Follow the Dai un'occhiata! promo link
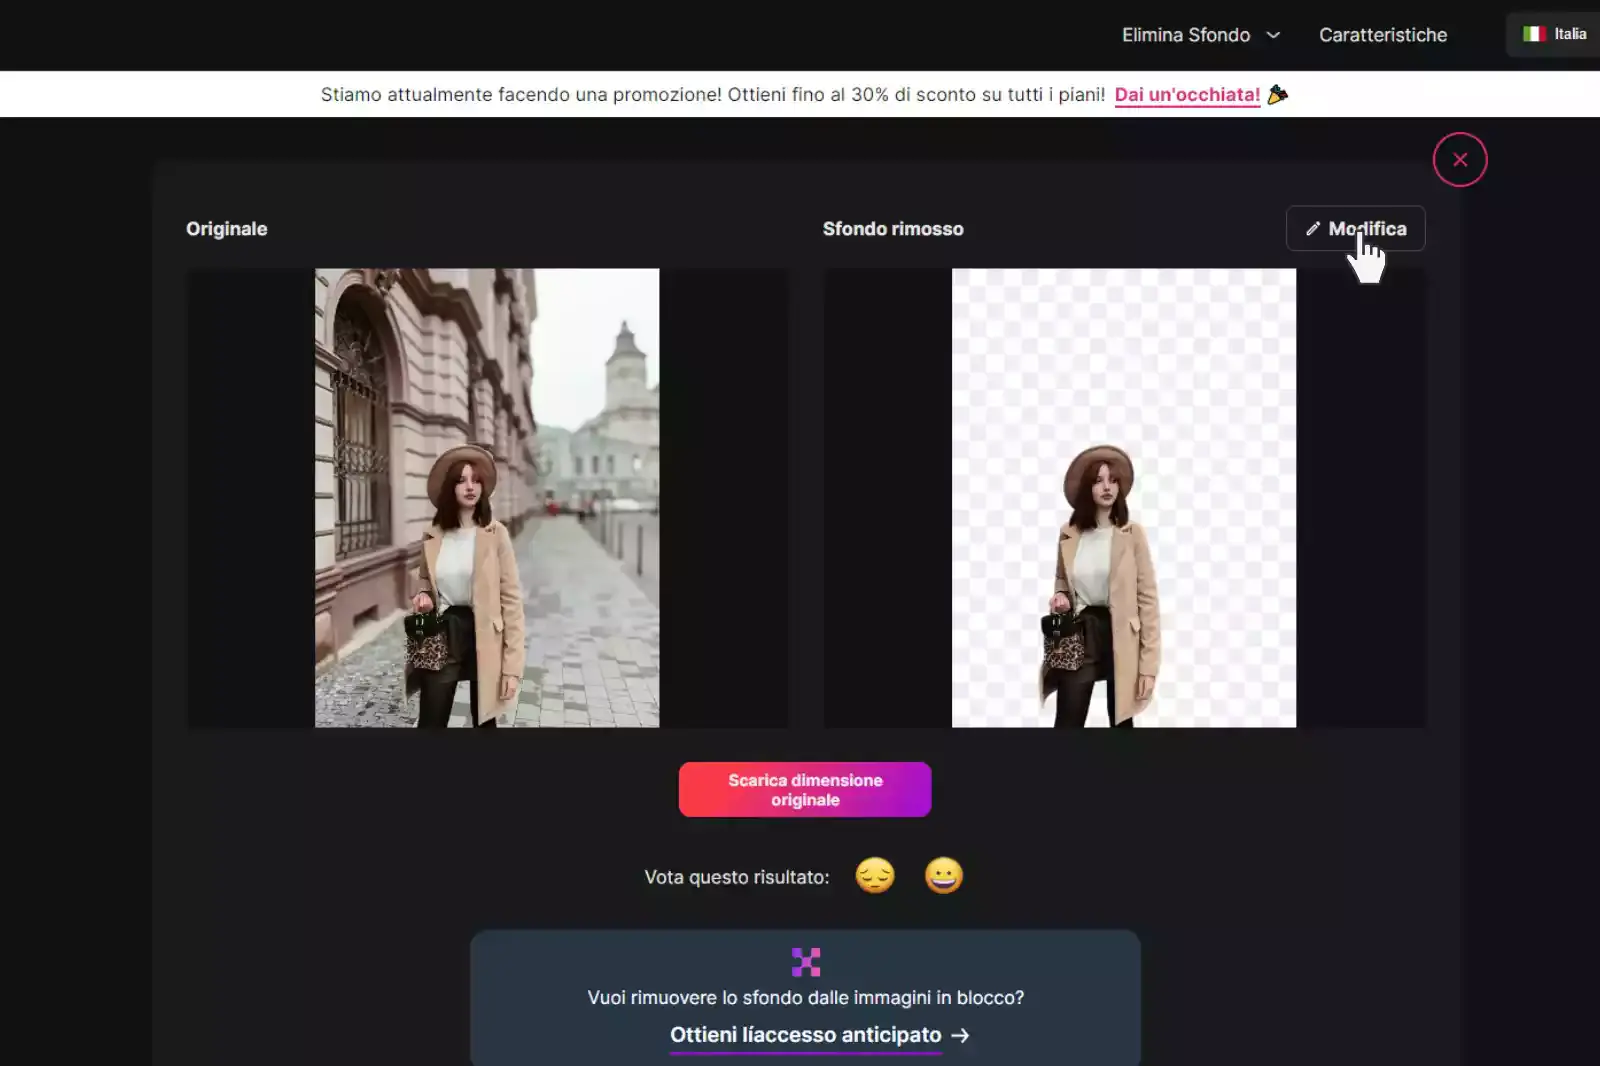Screen dimensions: 1600x1066 (1187, 95)
